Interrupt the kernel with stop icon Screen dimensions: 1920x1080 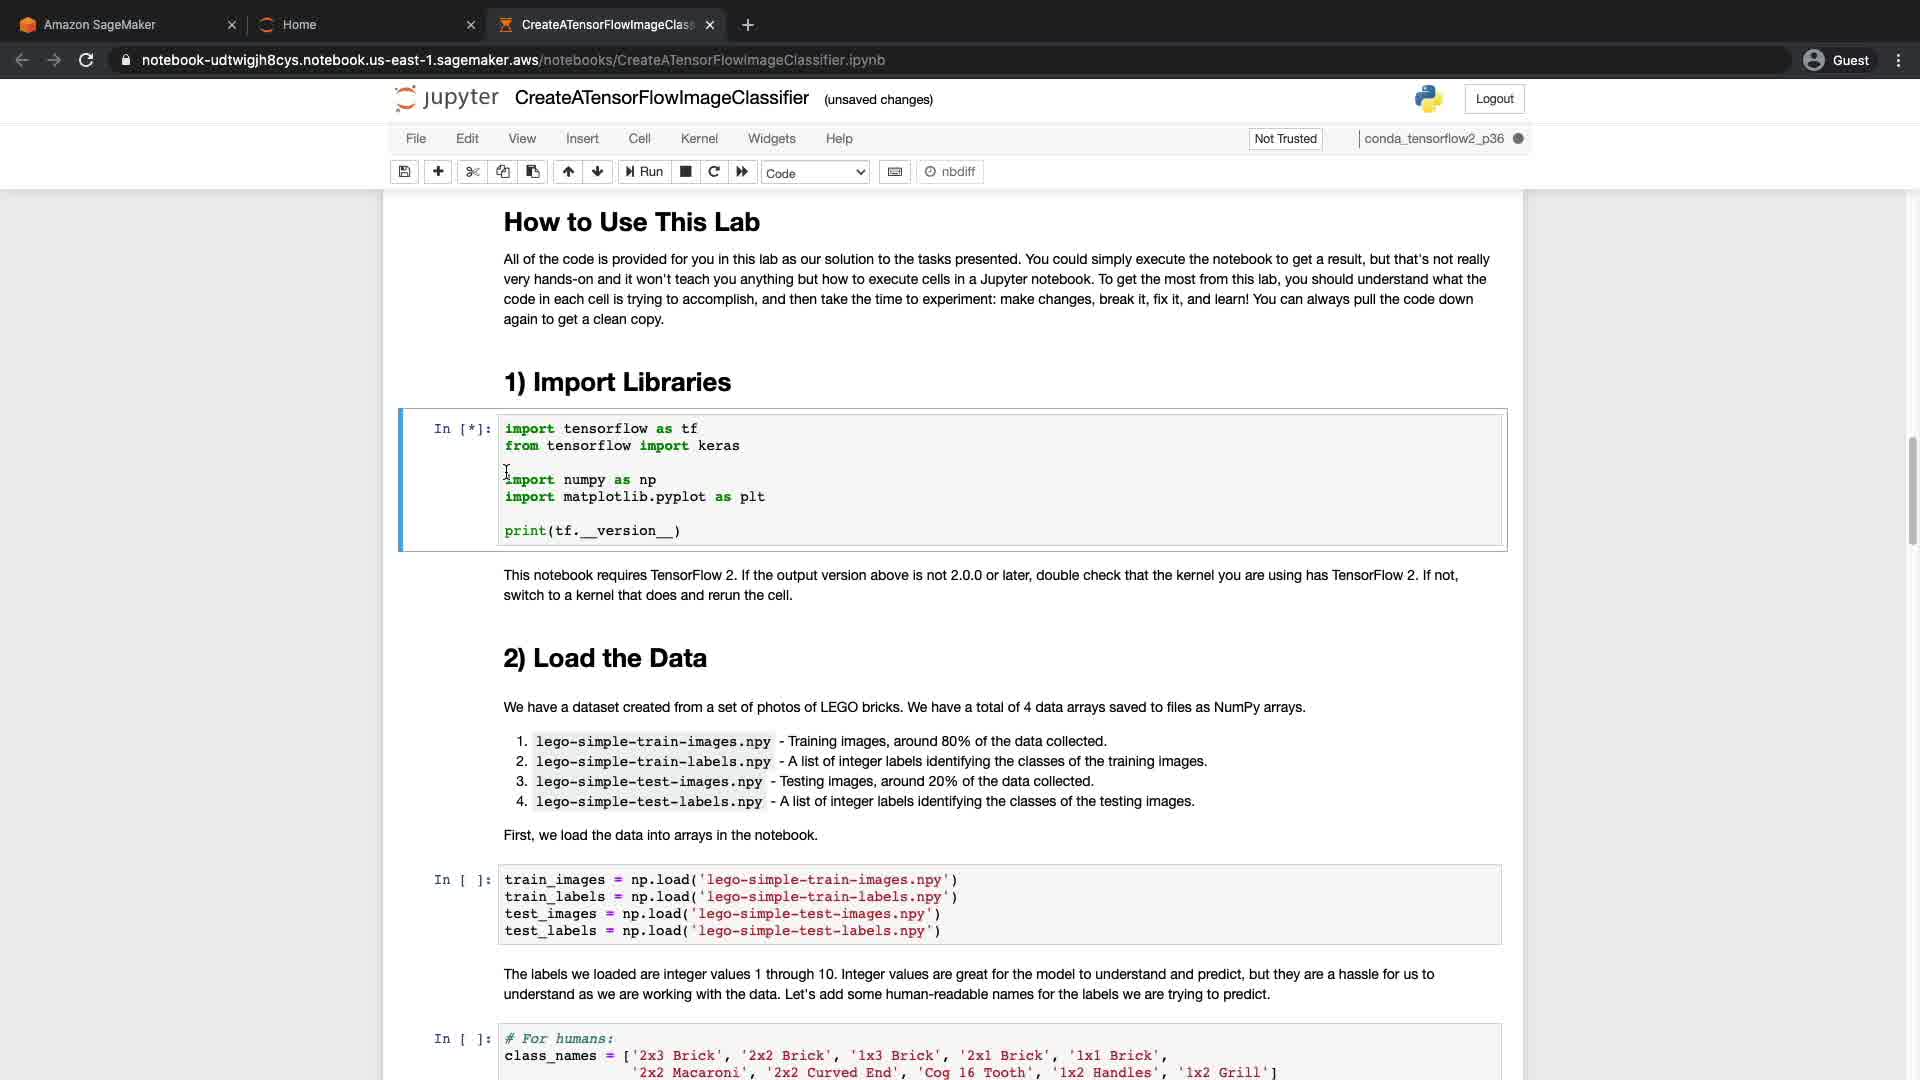[685, 172]
